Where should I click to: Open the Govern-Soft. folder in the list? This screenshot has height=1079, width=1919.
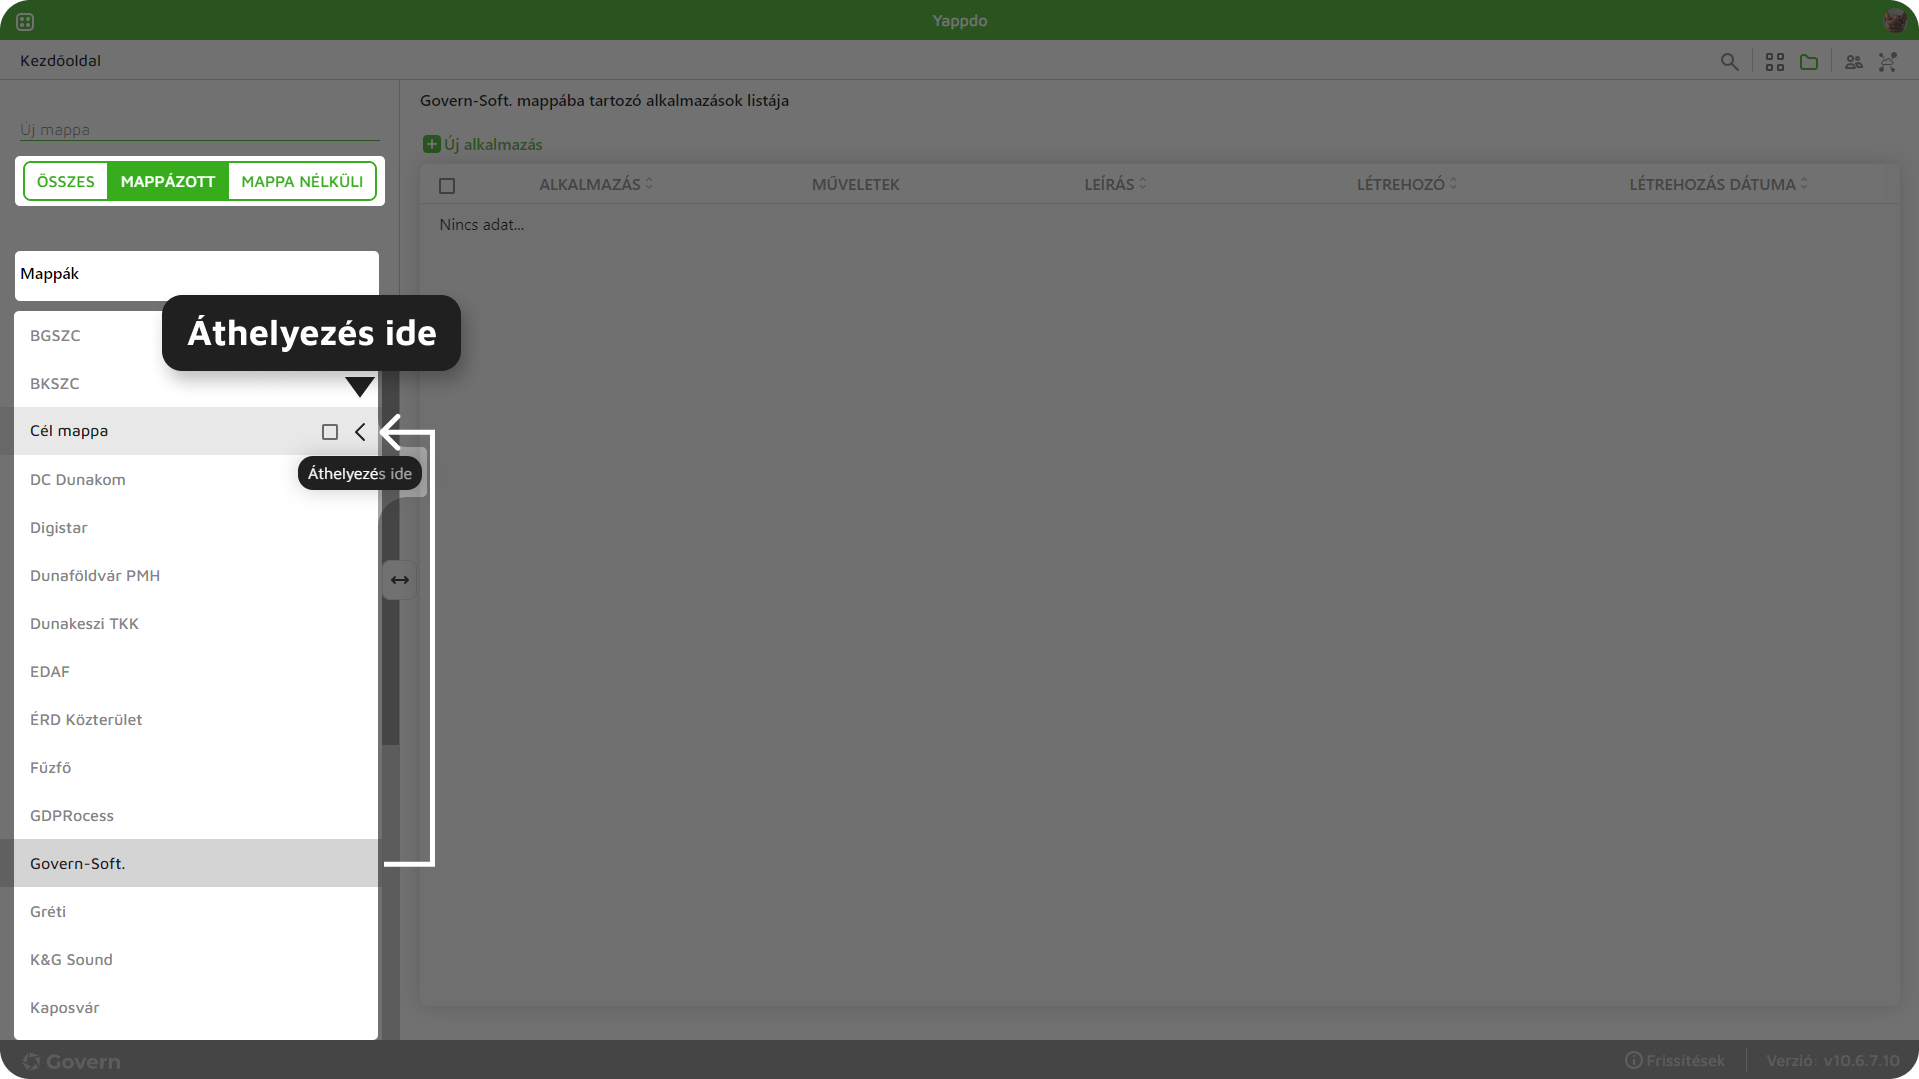[x=78, y=863]
